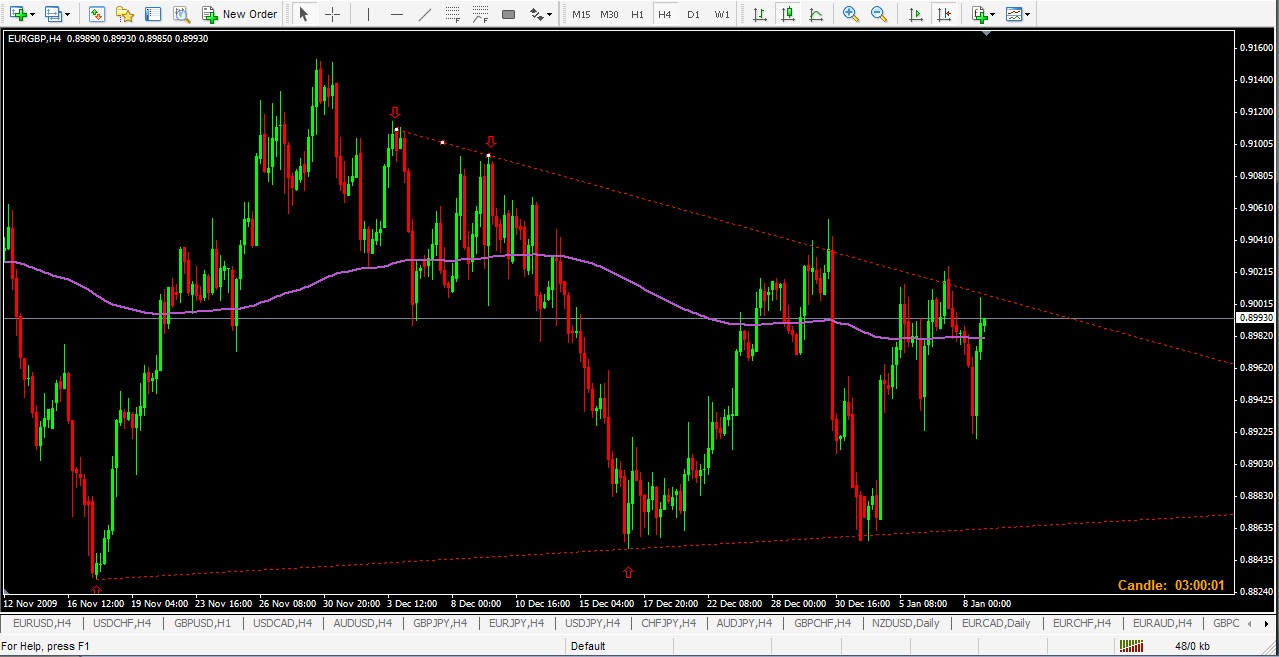Switch chart to bar chart mode
This screenshot has height=657, width=1279.
pos(760,14)
